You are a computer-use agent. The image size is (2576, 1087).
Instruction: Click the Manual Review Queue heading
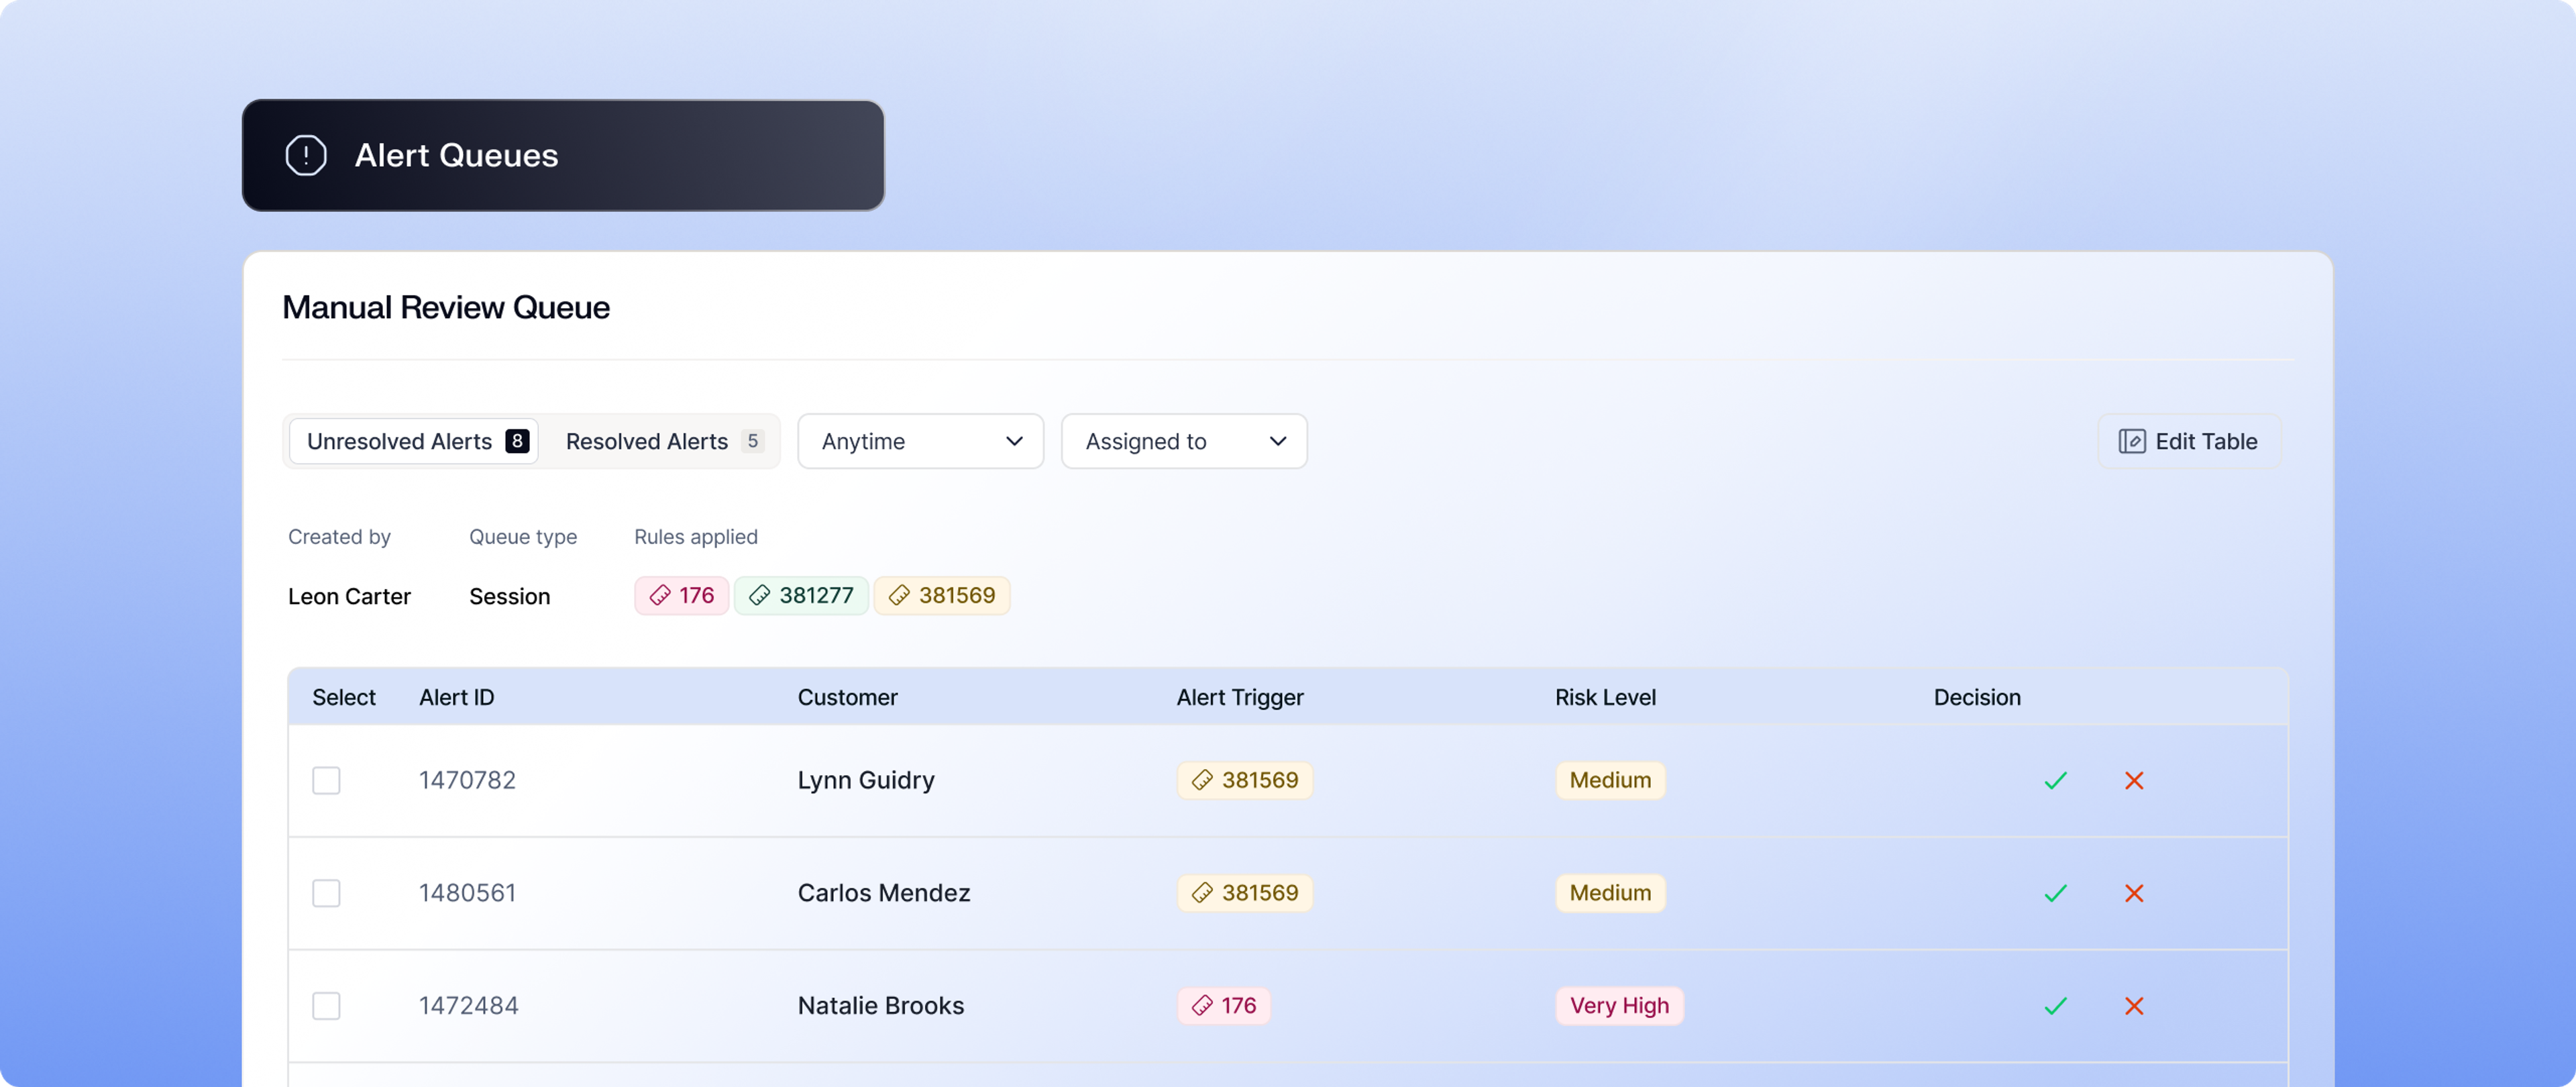(446, 307)
